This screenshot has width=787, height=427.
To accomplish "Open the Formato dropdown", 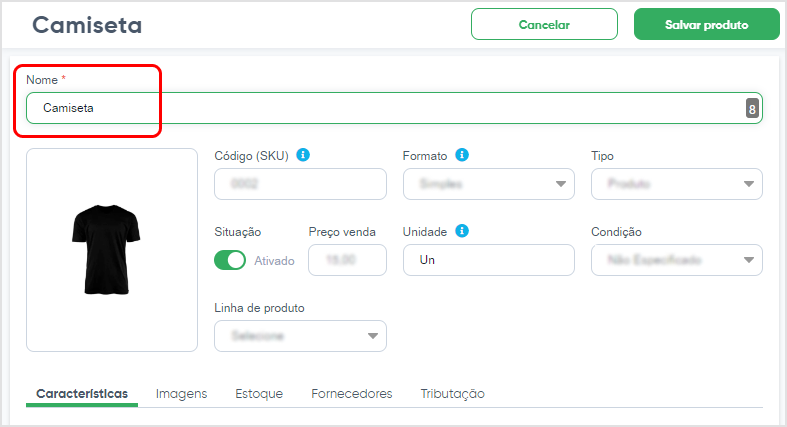I will click(488, 184).
